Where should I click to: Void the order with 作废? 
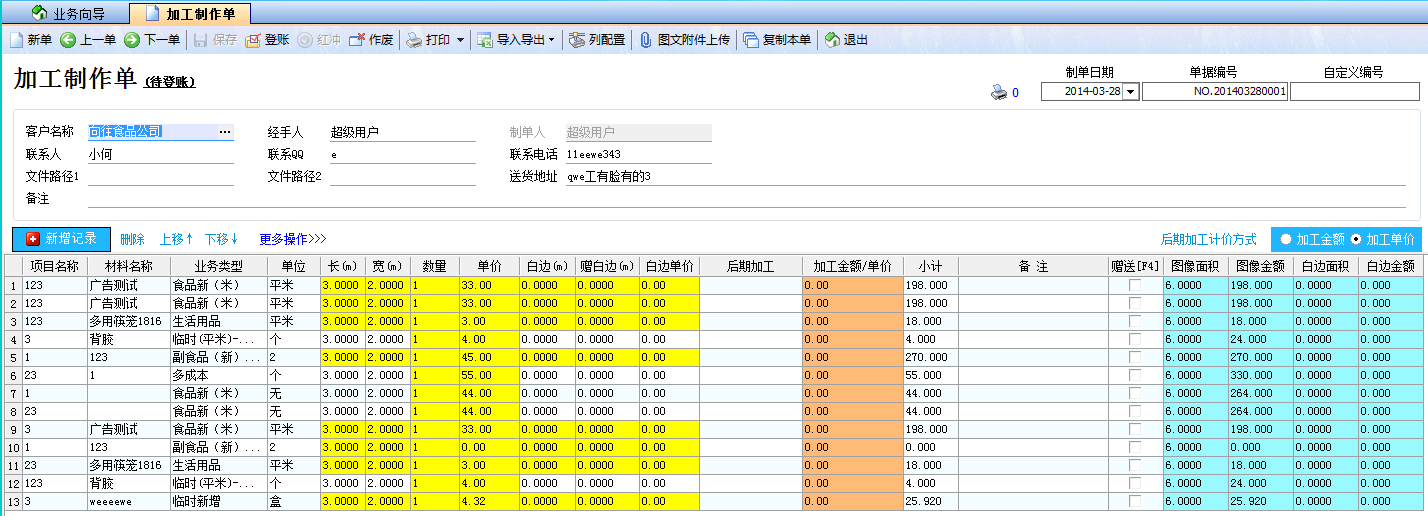(x=371, y=40)
